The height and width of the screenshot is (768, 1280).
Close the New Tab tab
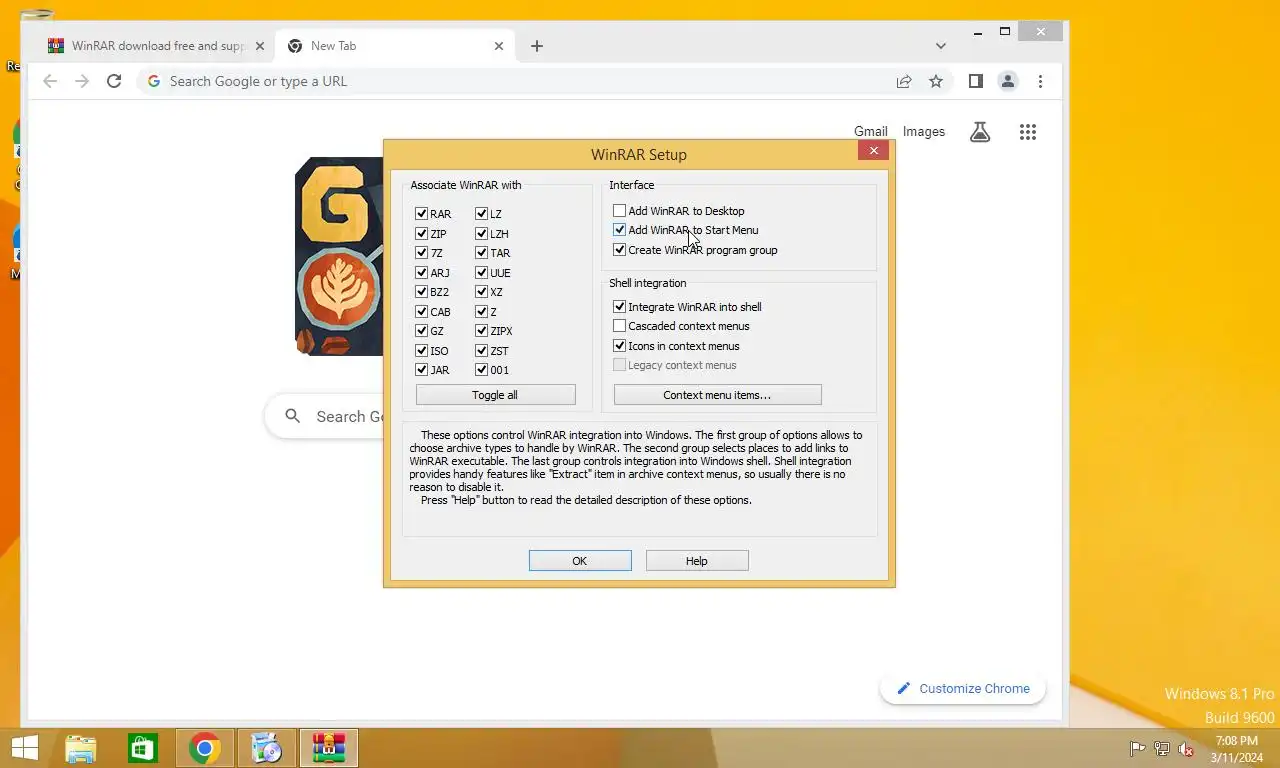tap(499, 46)
